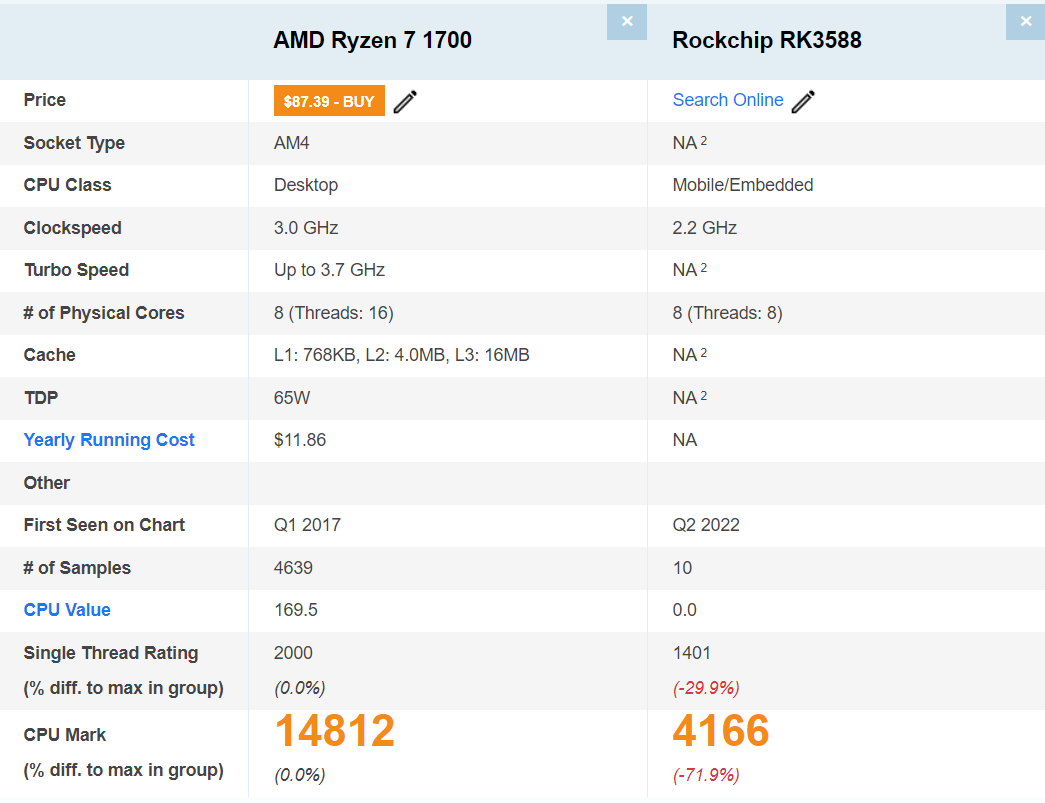Click the # of Physical Cores label
Viewport: 1045px width, 803px height.
[x=104, y=313]
